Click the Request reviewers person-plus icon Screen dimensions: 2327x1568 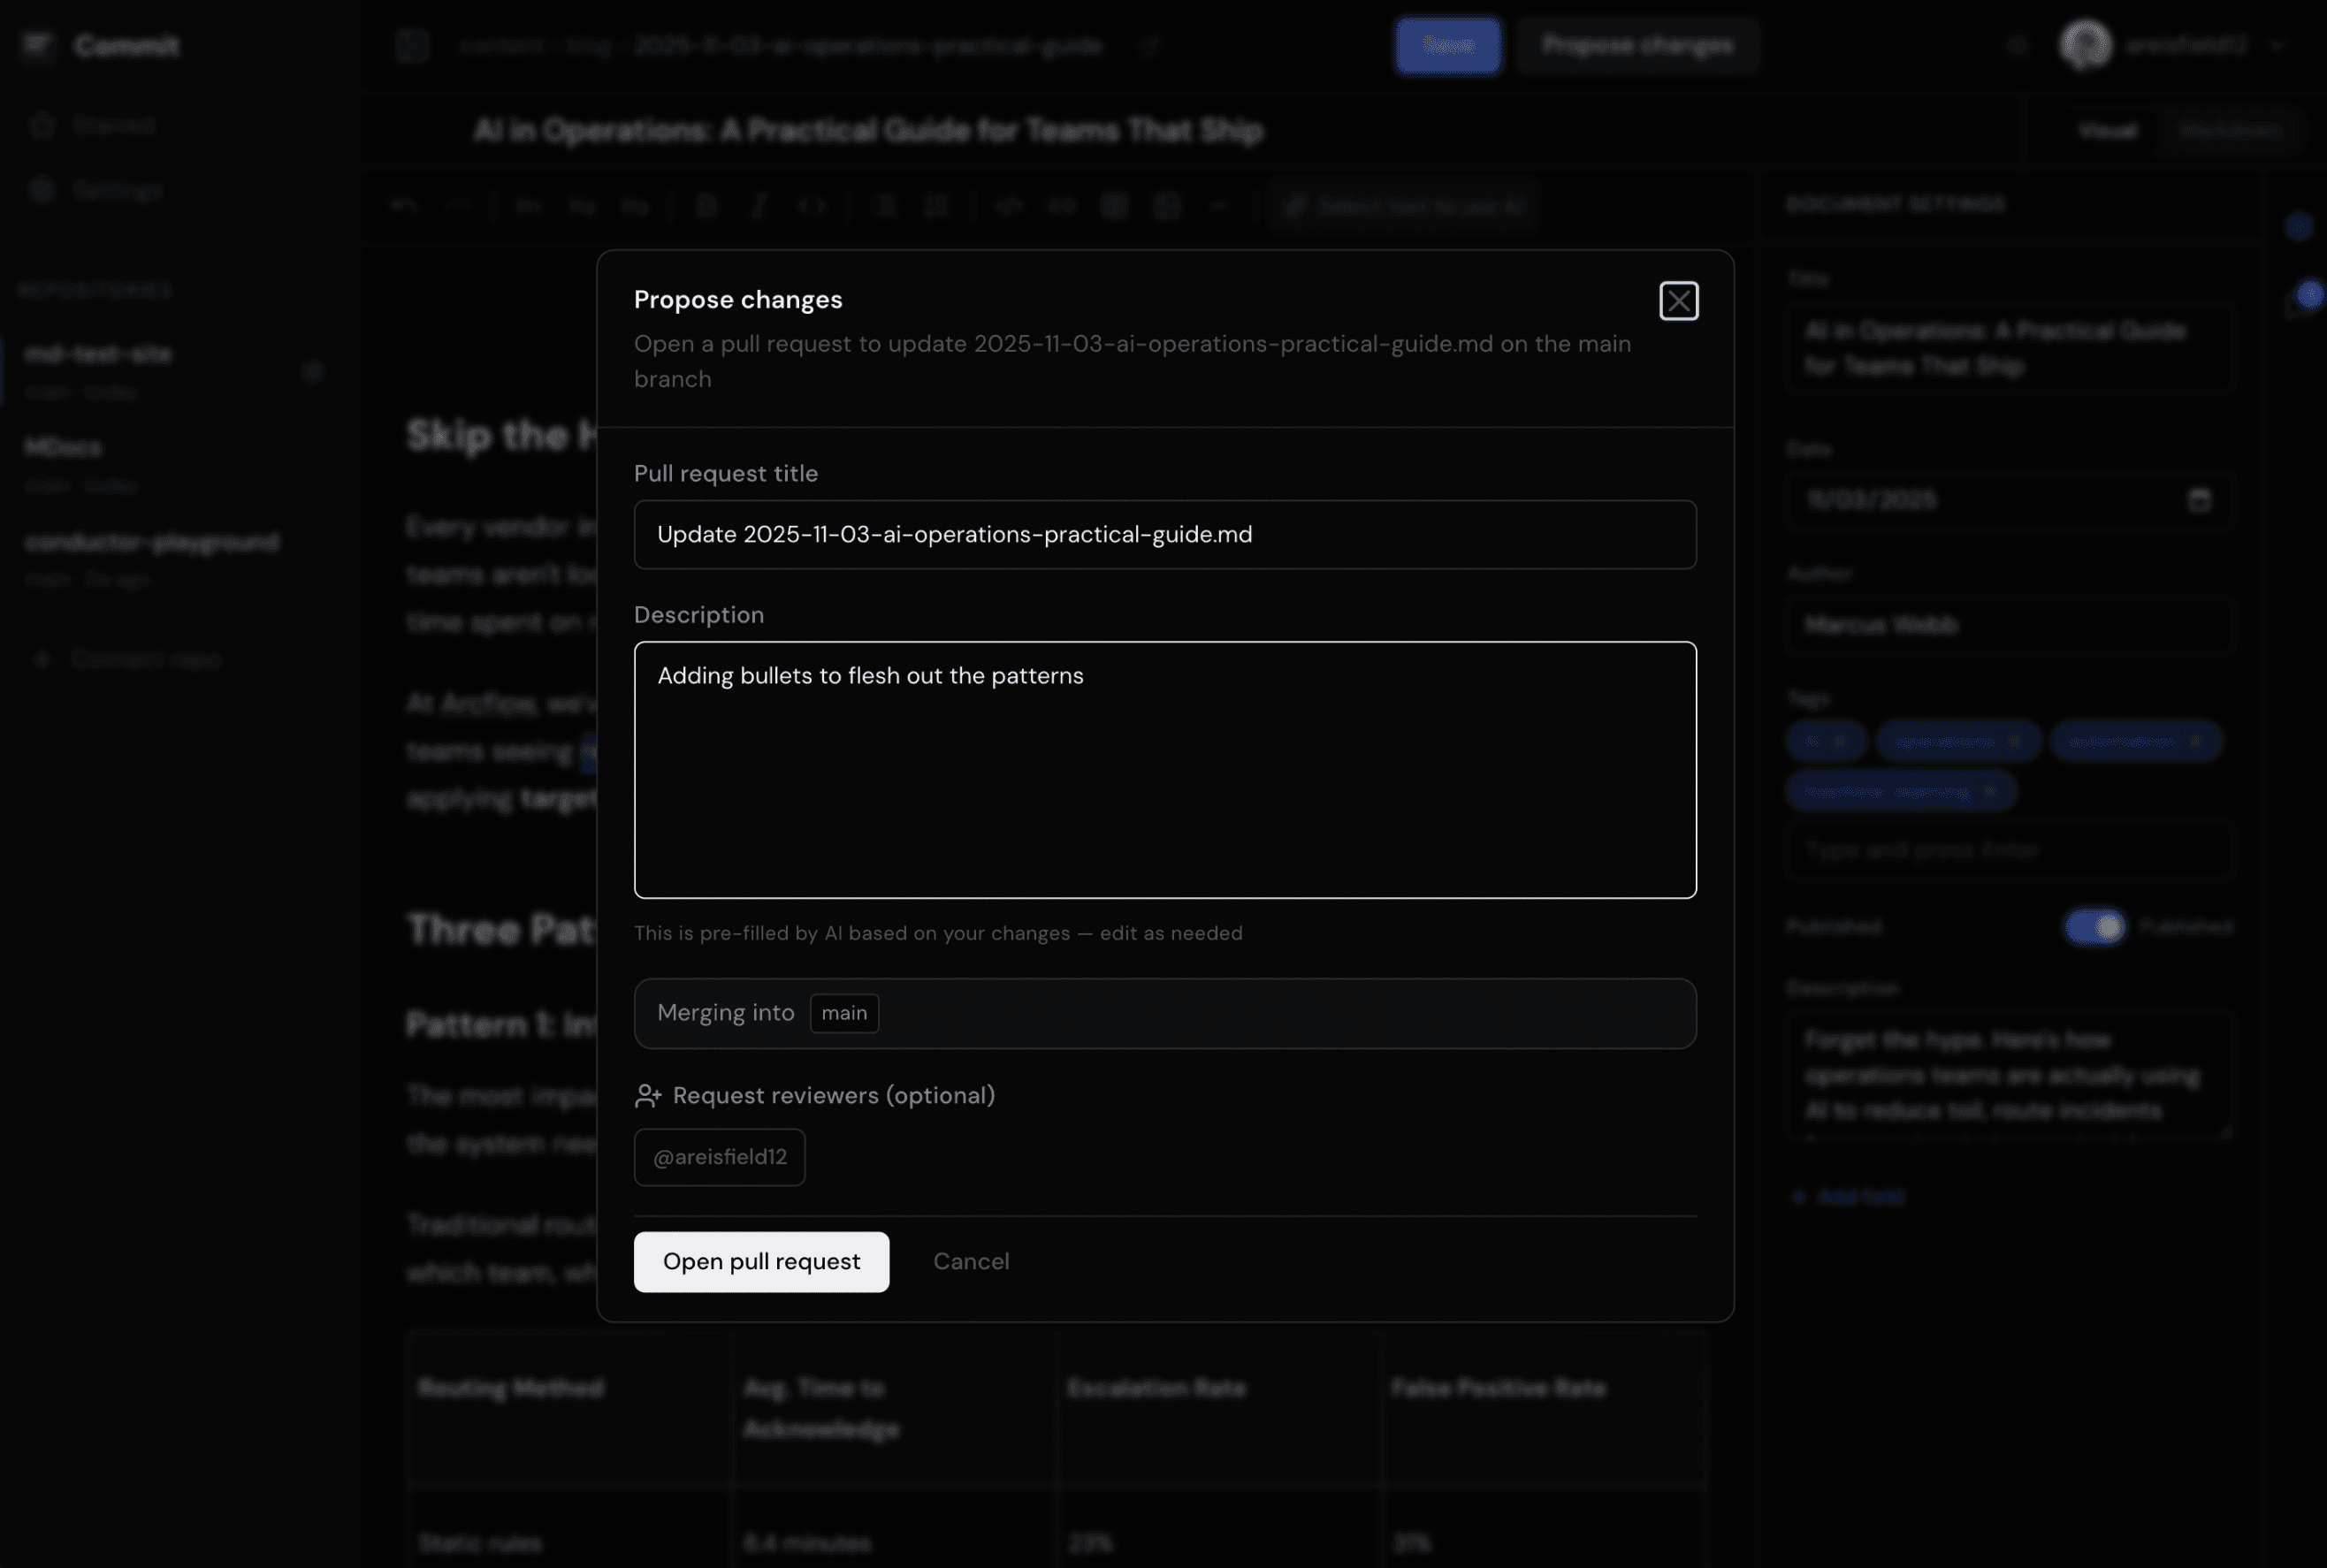(647, 1096)
